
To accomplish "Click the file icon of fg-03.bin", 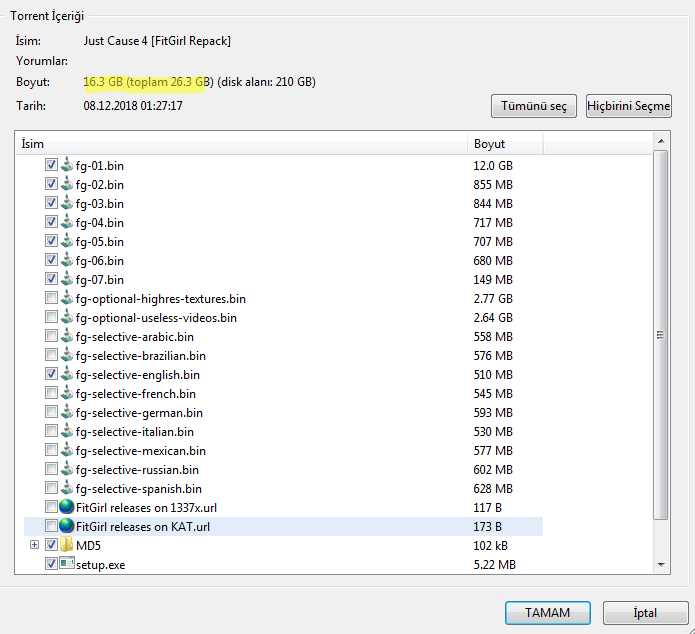I will [67, 203].
